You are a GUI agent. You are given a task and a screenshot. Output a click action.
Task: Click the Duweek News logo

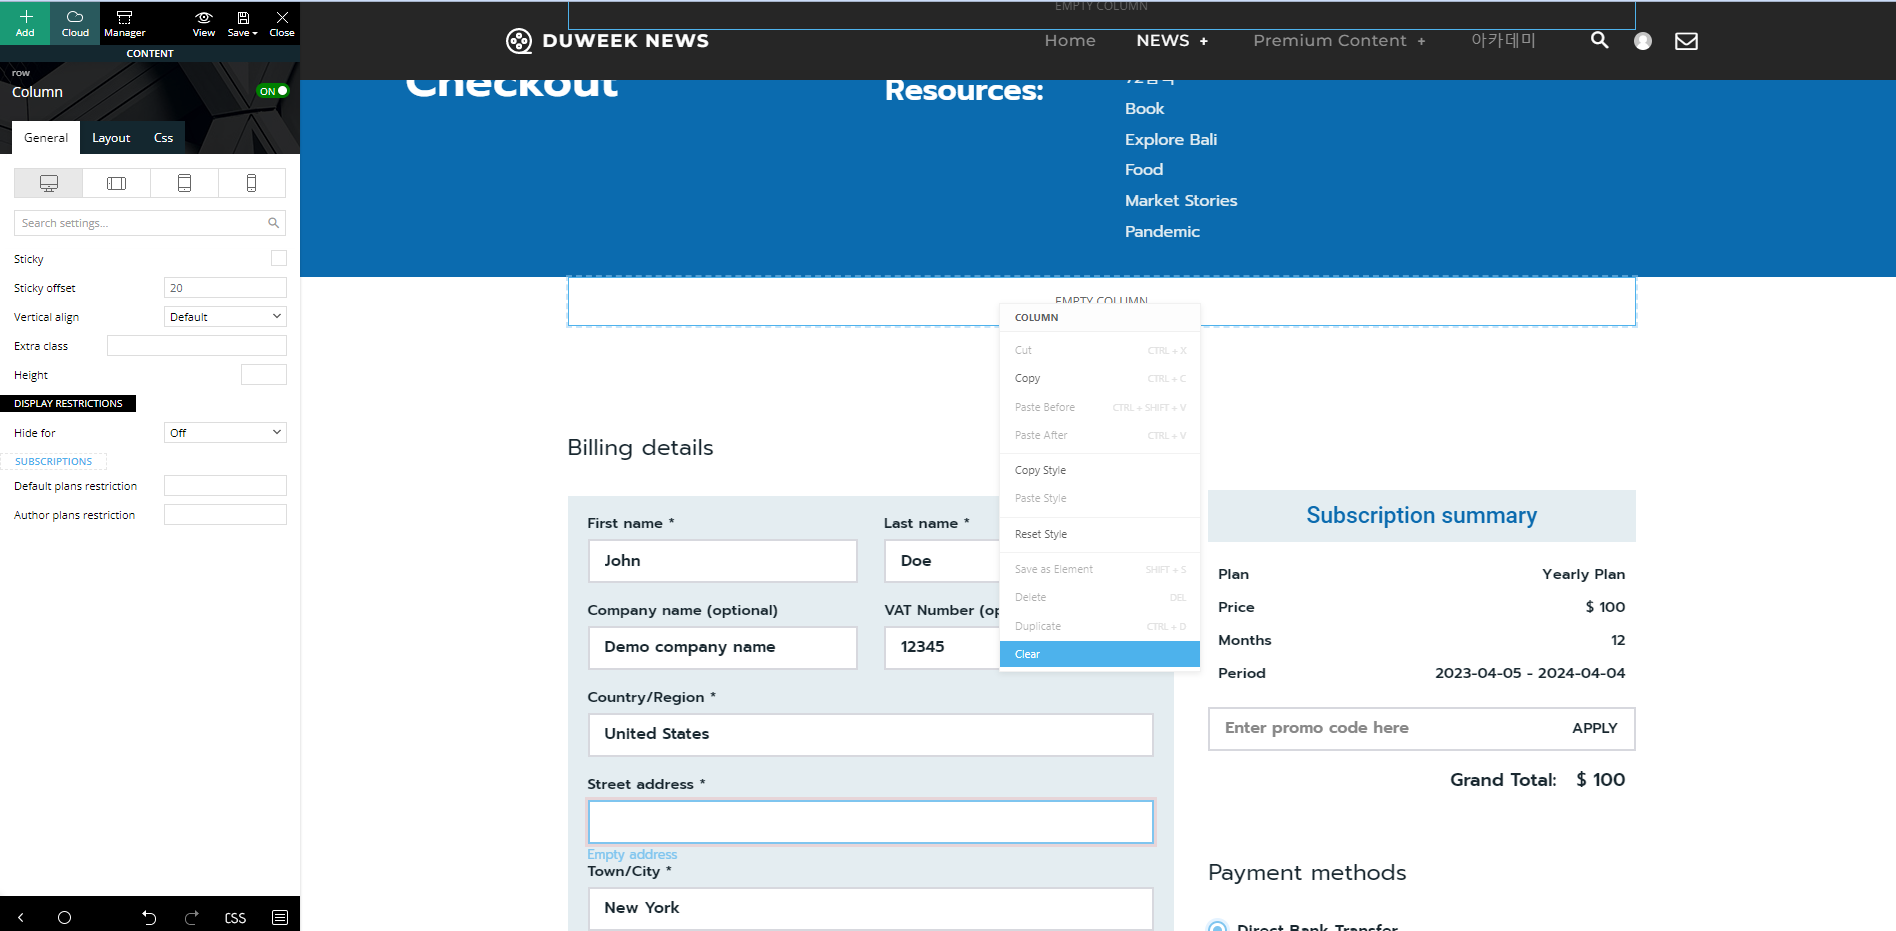click(x=607, y=41)
